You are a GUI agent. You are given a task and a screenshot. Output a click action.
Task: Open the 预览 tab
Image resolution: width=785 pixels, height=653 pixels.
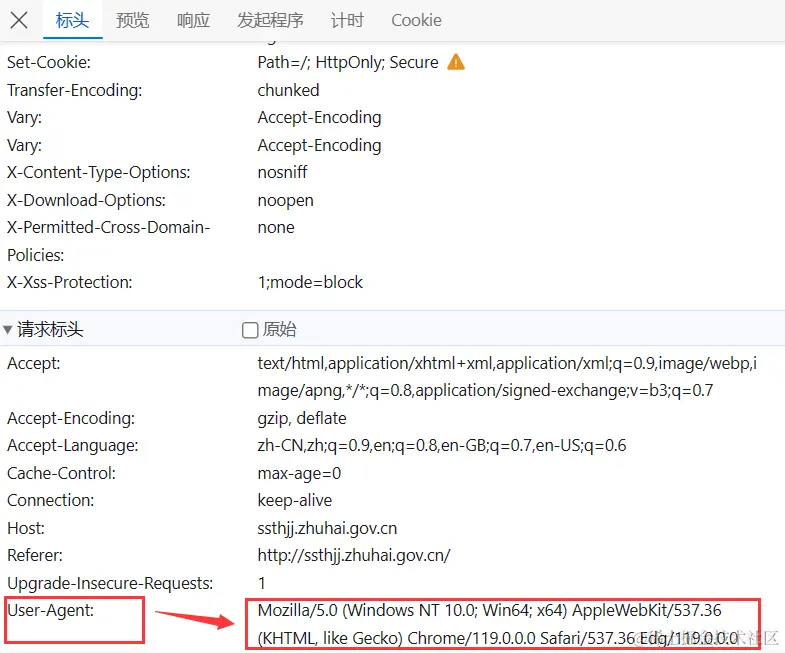click(x=133, y=21)
